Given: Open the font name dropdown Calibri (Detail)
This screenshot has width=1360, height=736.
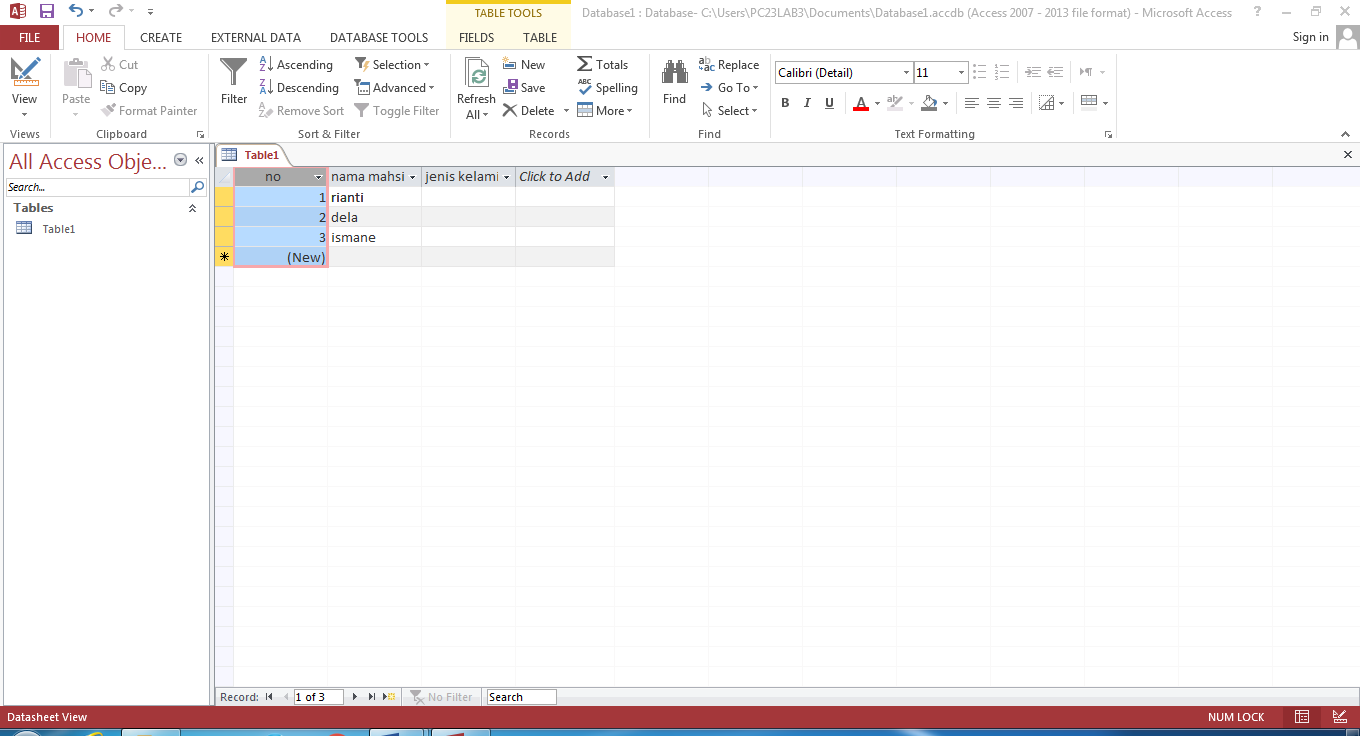Looking at the screenshot, I should click(x=906, y=73).
